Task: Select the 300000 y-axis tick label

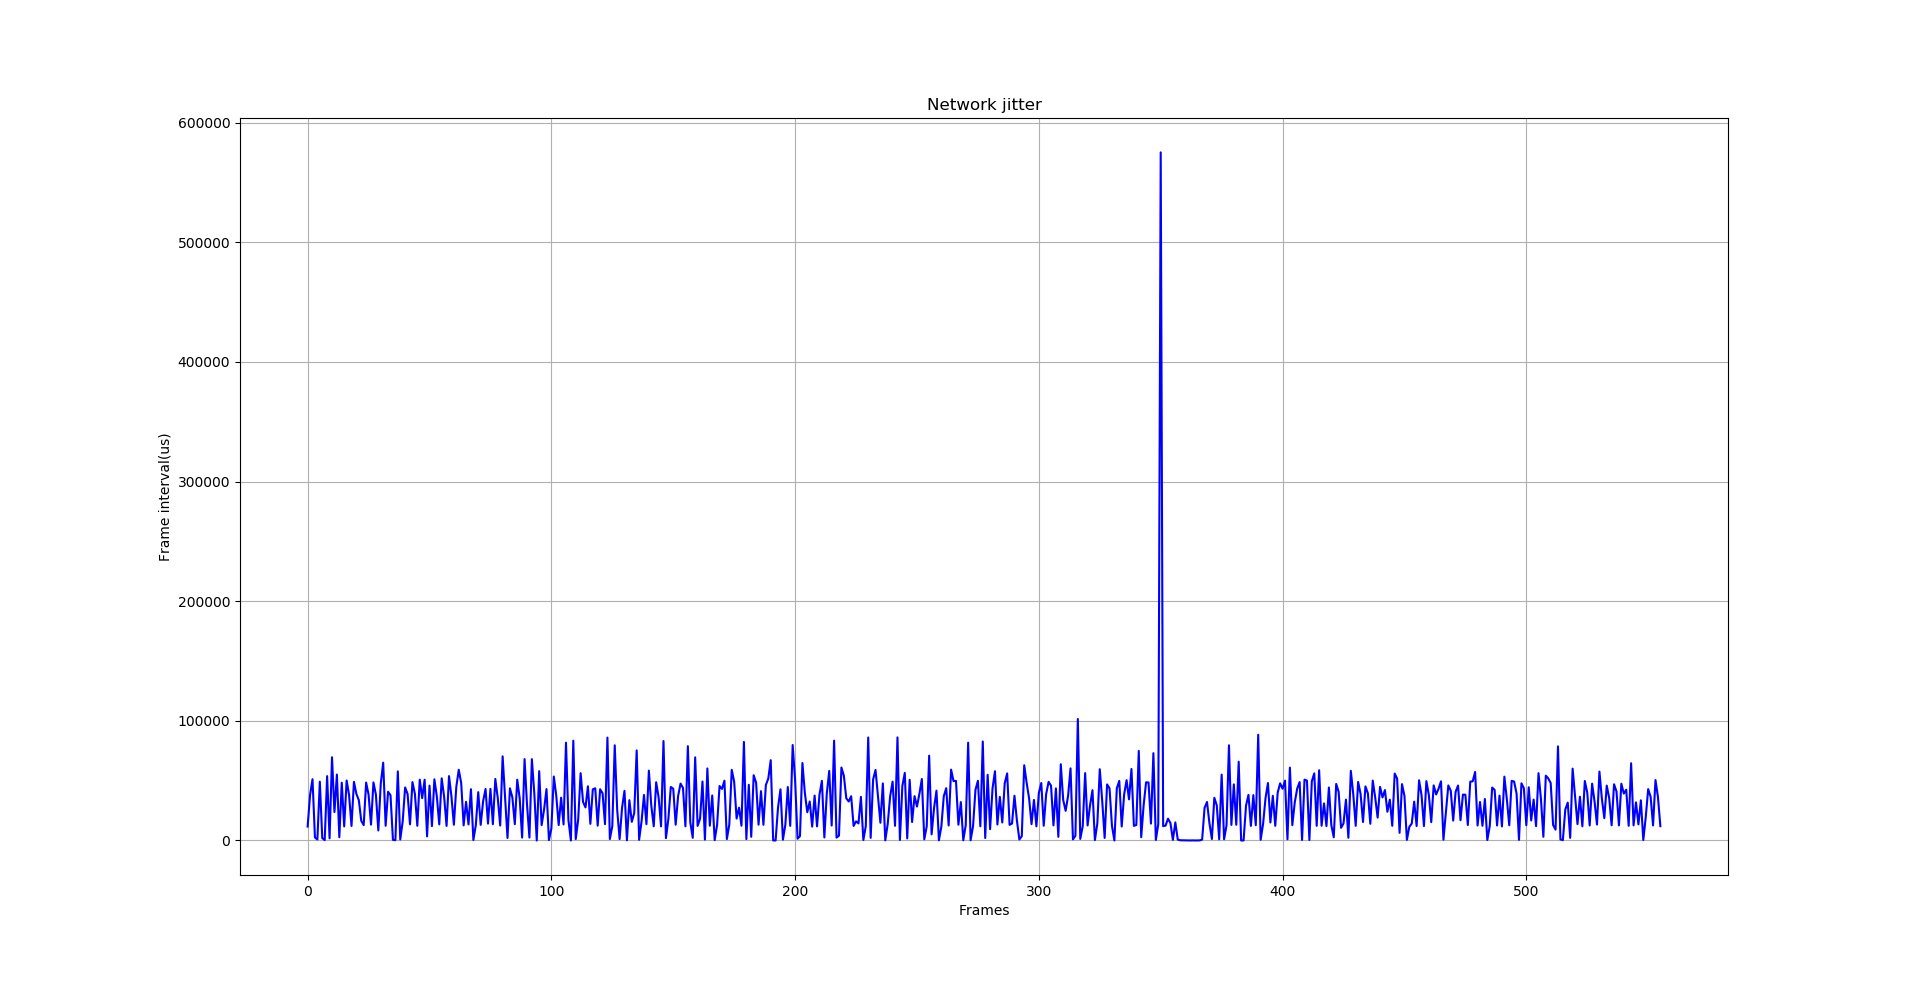Action: click(204, 482)
